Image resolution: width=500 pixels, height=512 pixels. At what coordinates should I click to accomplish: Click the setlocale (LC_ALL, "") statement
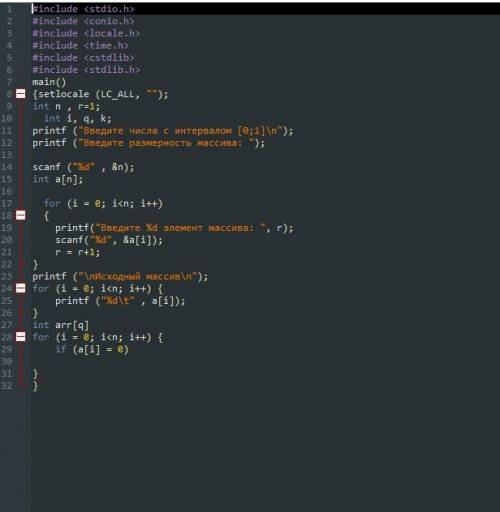[x=103, y=94]
